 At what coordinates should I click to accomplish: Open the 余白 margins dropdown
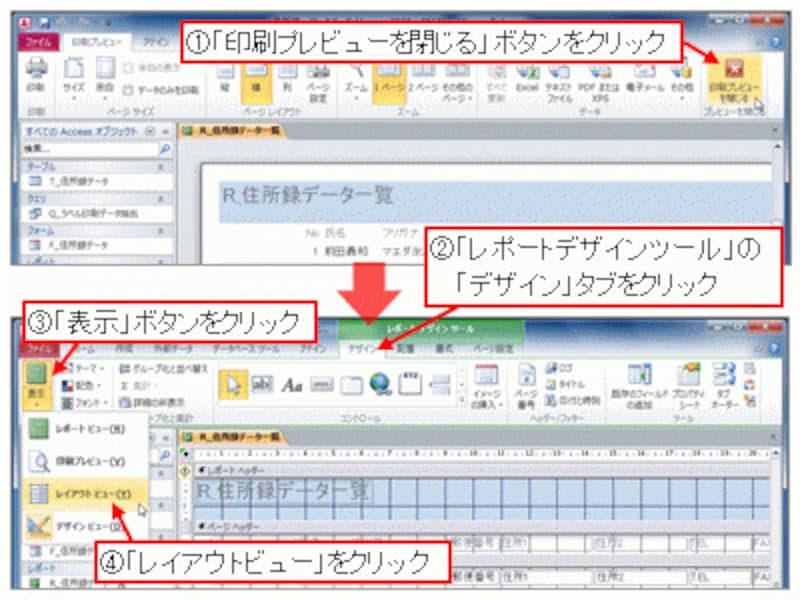coord(105,78)
